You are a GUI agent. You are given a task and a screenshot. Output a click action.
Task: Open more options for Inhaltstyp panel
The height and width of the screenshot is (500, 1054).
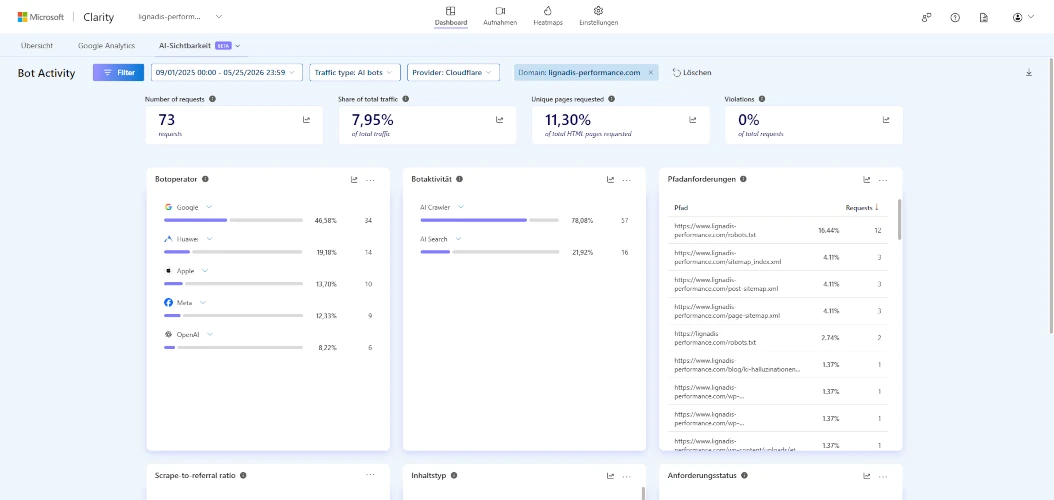tap(626, 475)
